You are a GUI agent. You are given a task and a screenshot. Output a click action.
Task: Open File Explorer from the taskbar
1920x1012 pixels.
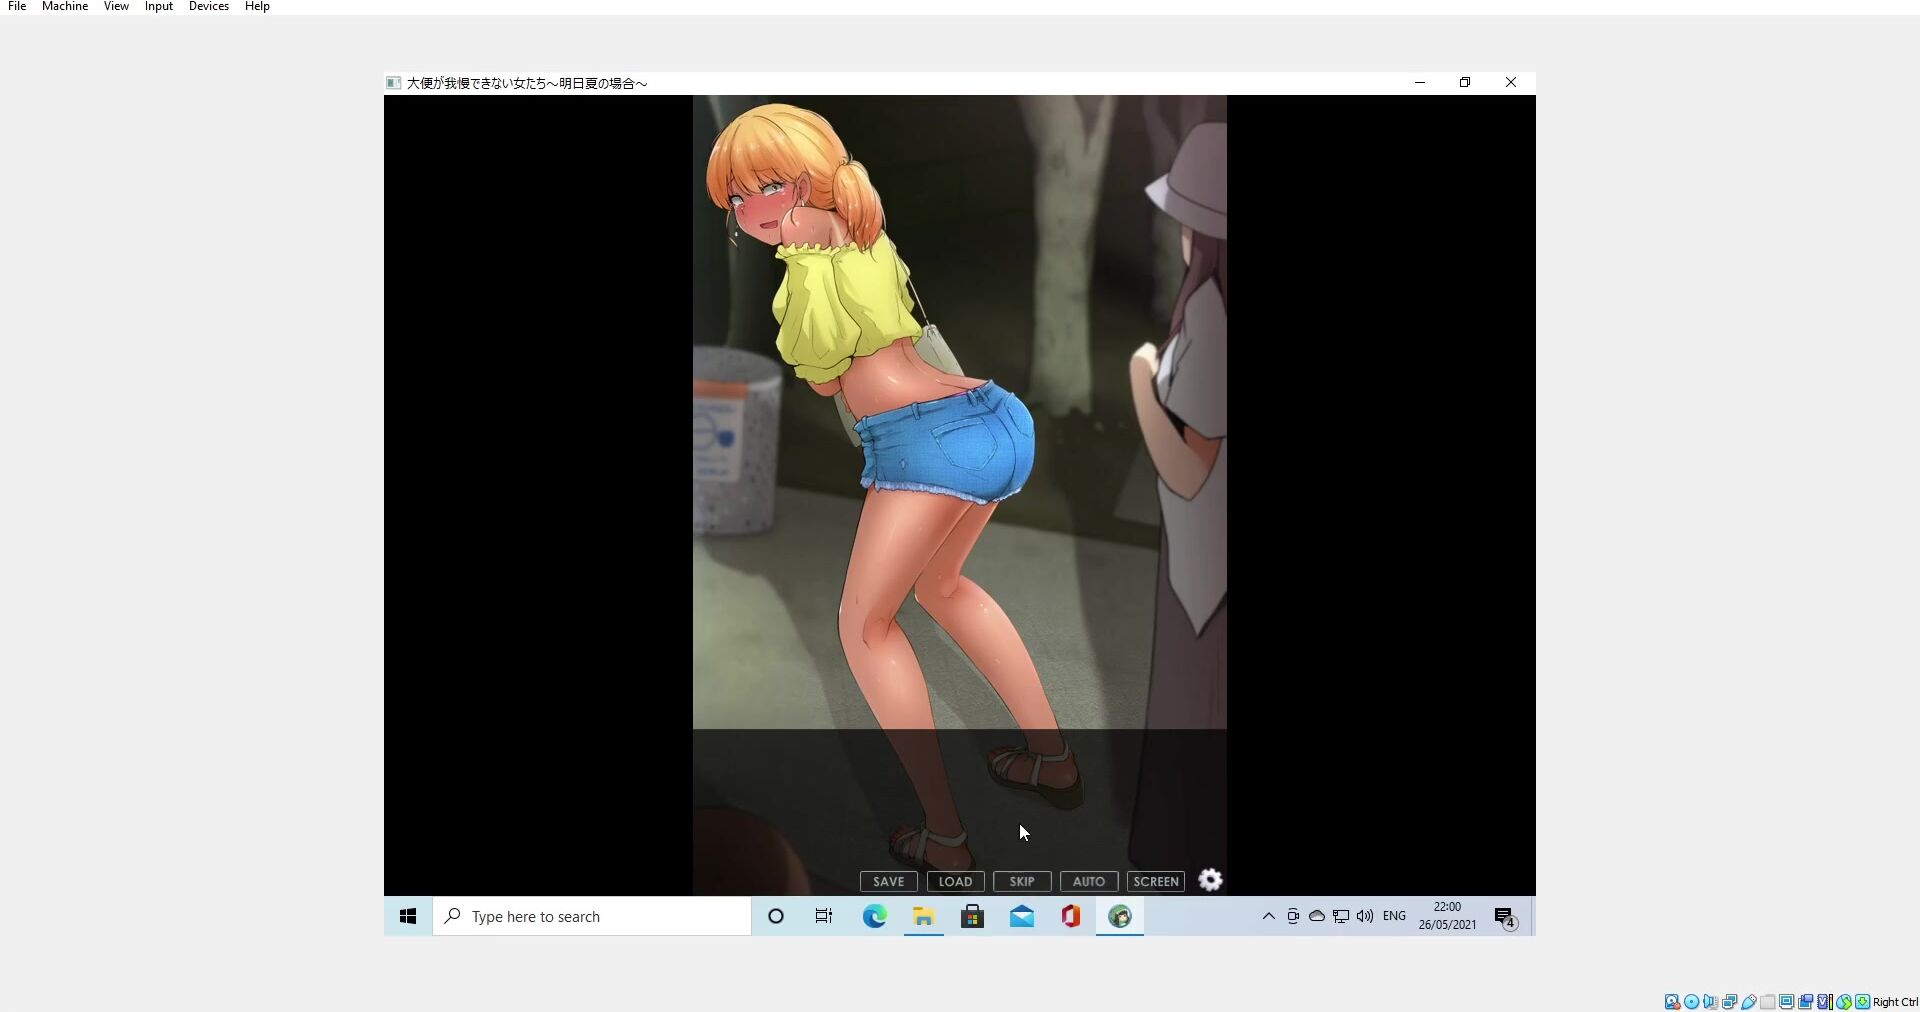[923, 916]
